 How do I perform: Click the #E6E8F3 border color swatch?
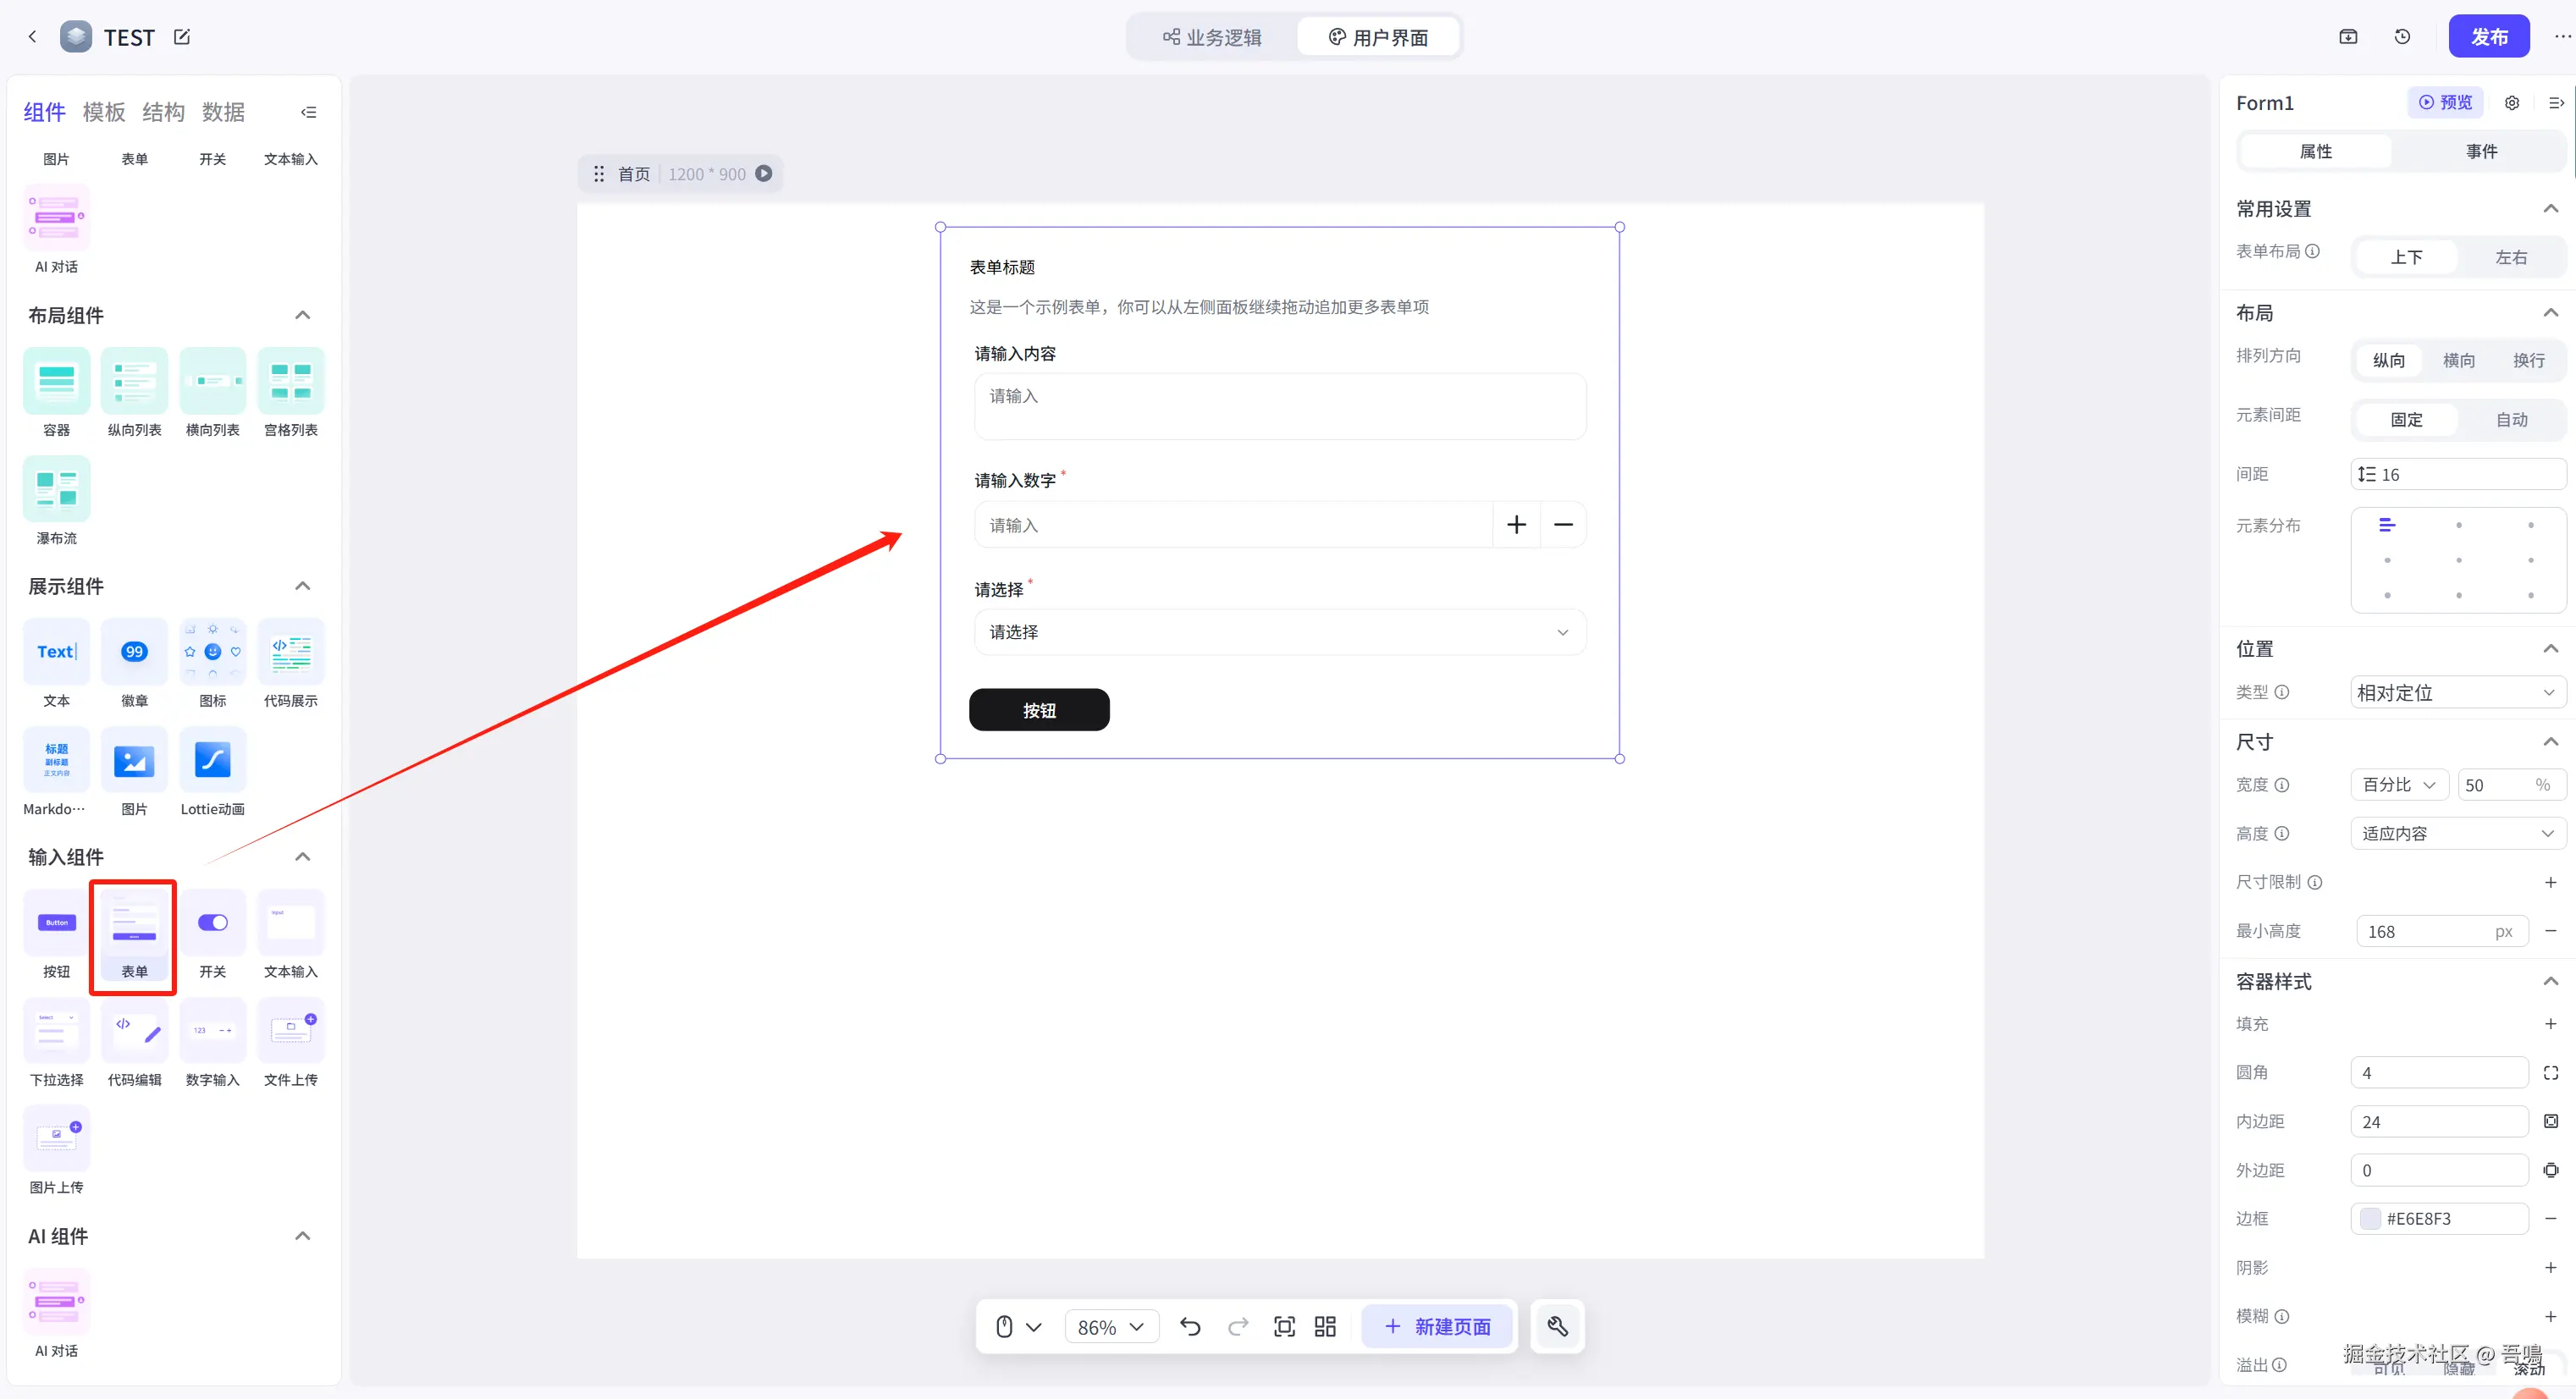click(2369, 1218)
